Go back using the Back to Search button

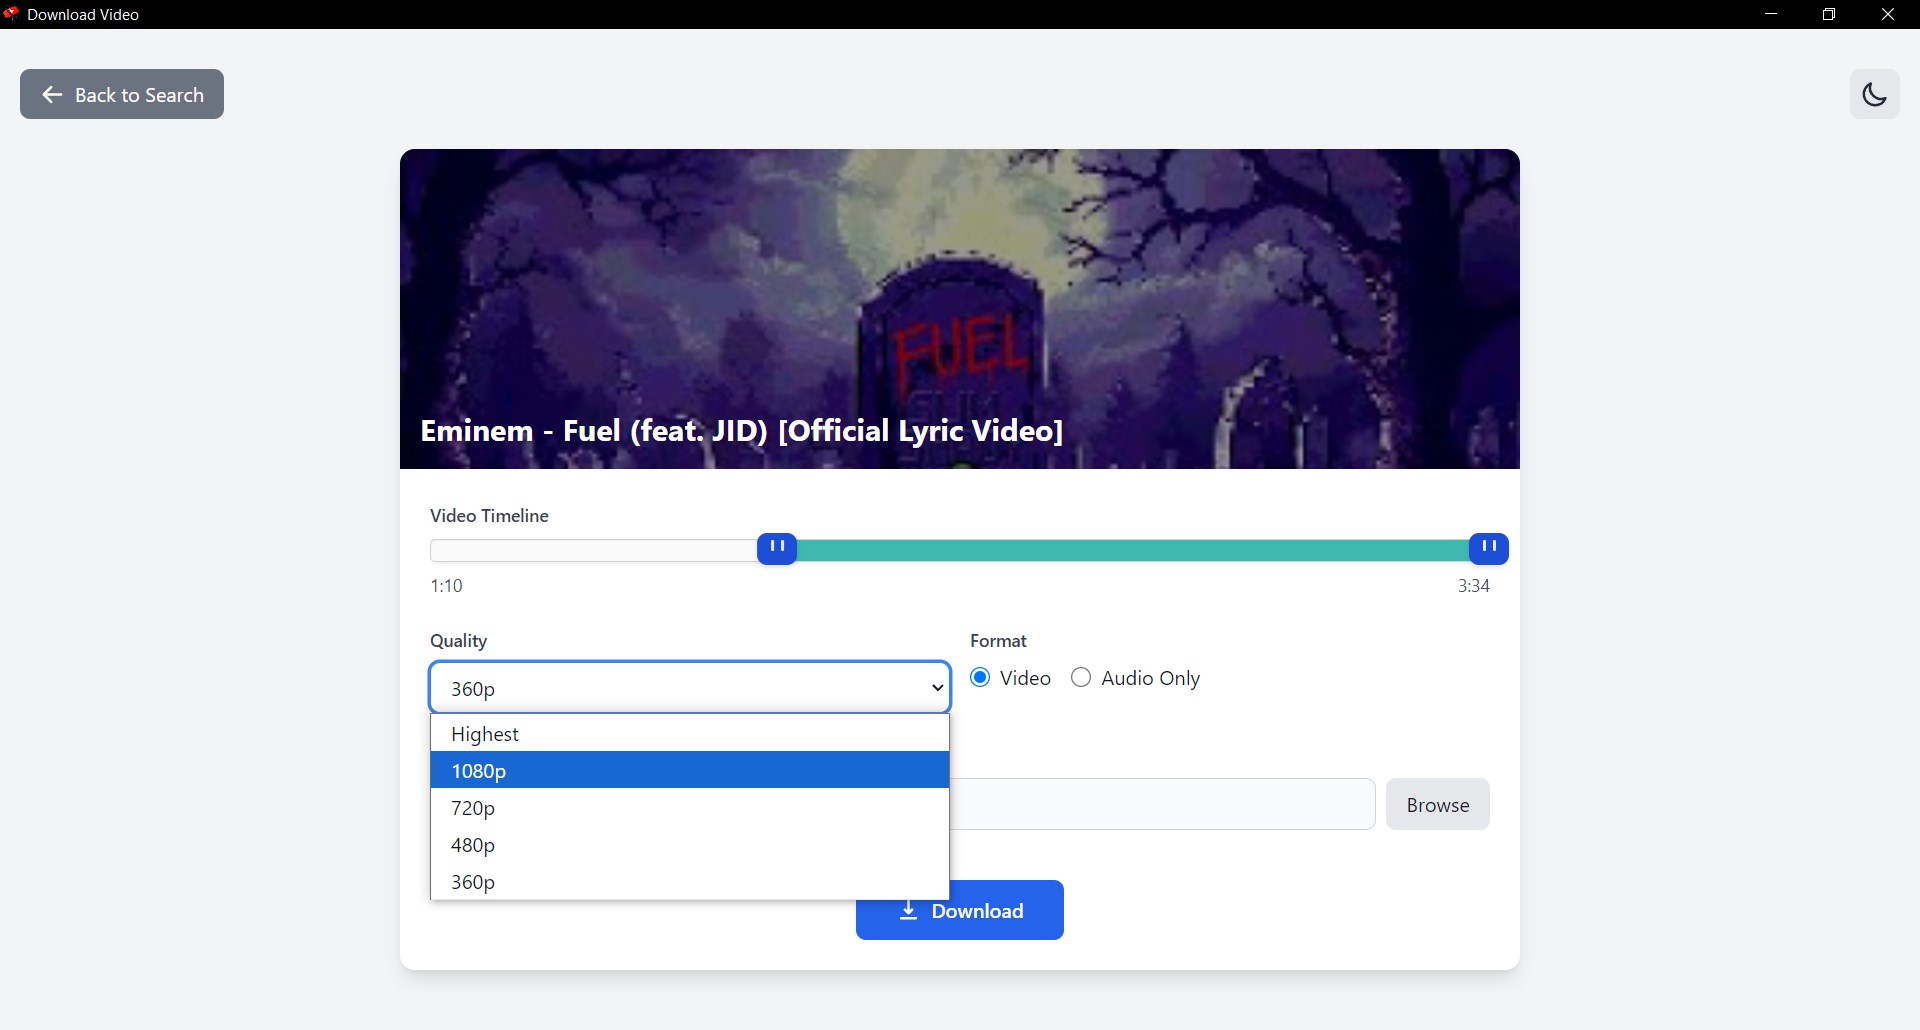tap(122, 94)
